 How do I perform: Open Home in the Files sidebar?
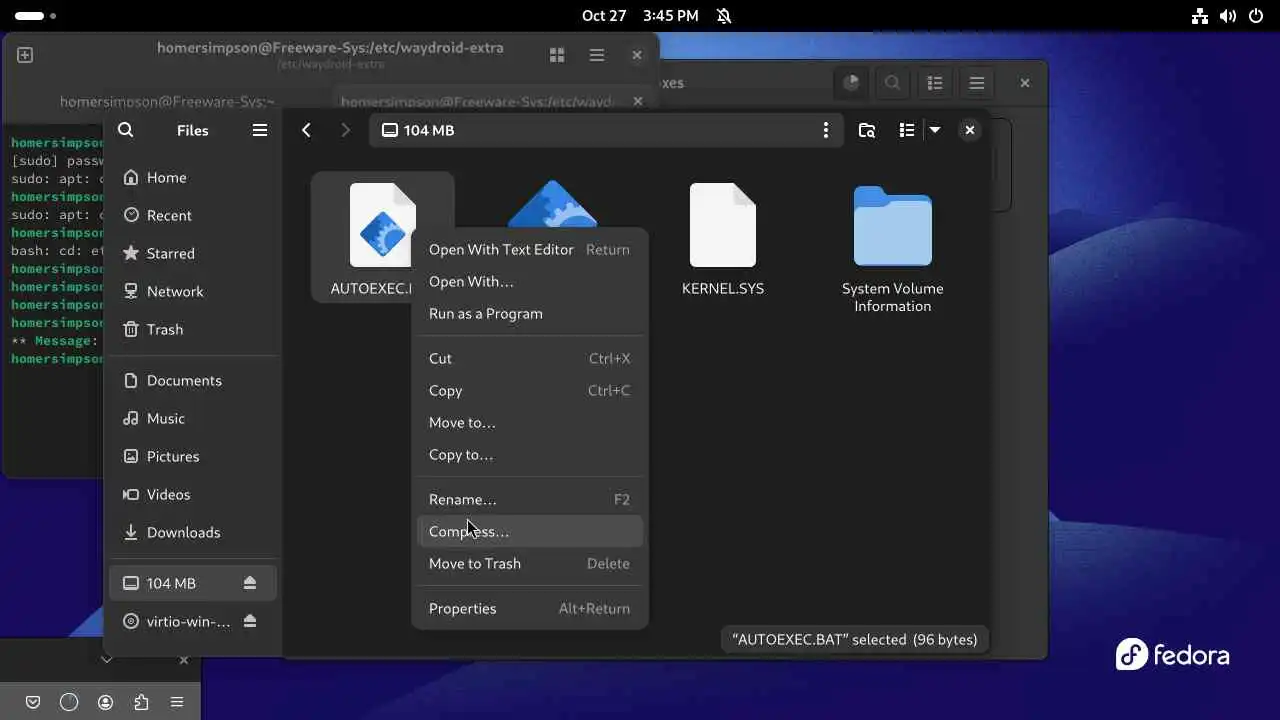192,177
